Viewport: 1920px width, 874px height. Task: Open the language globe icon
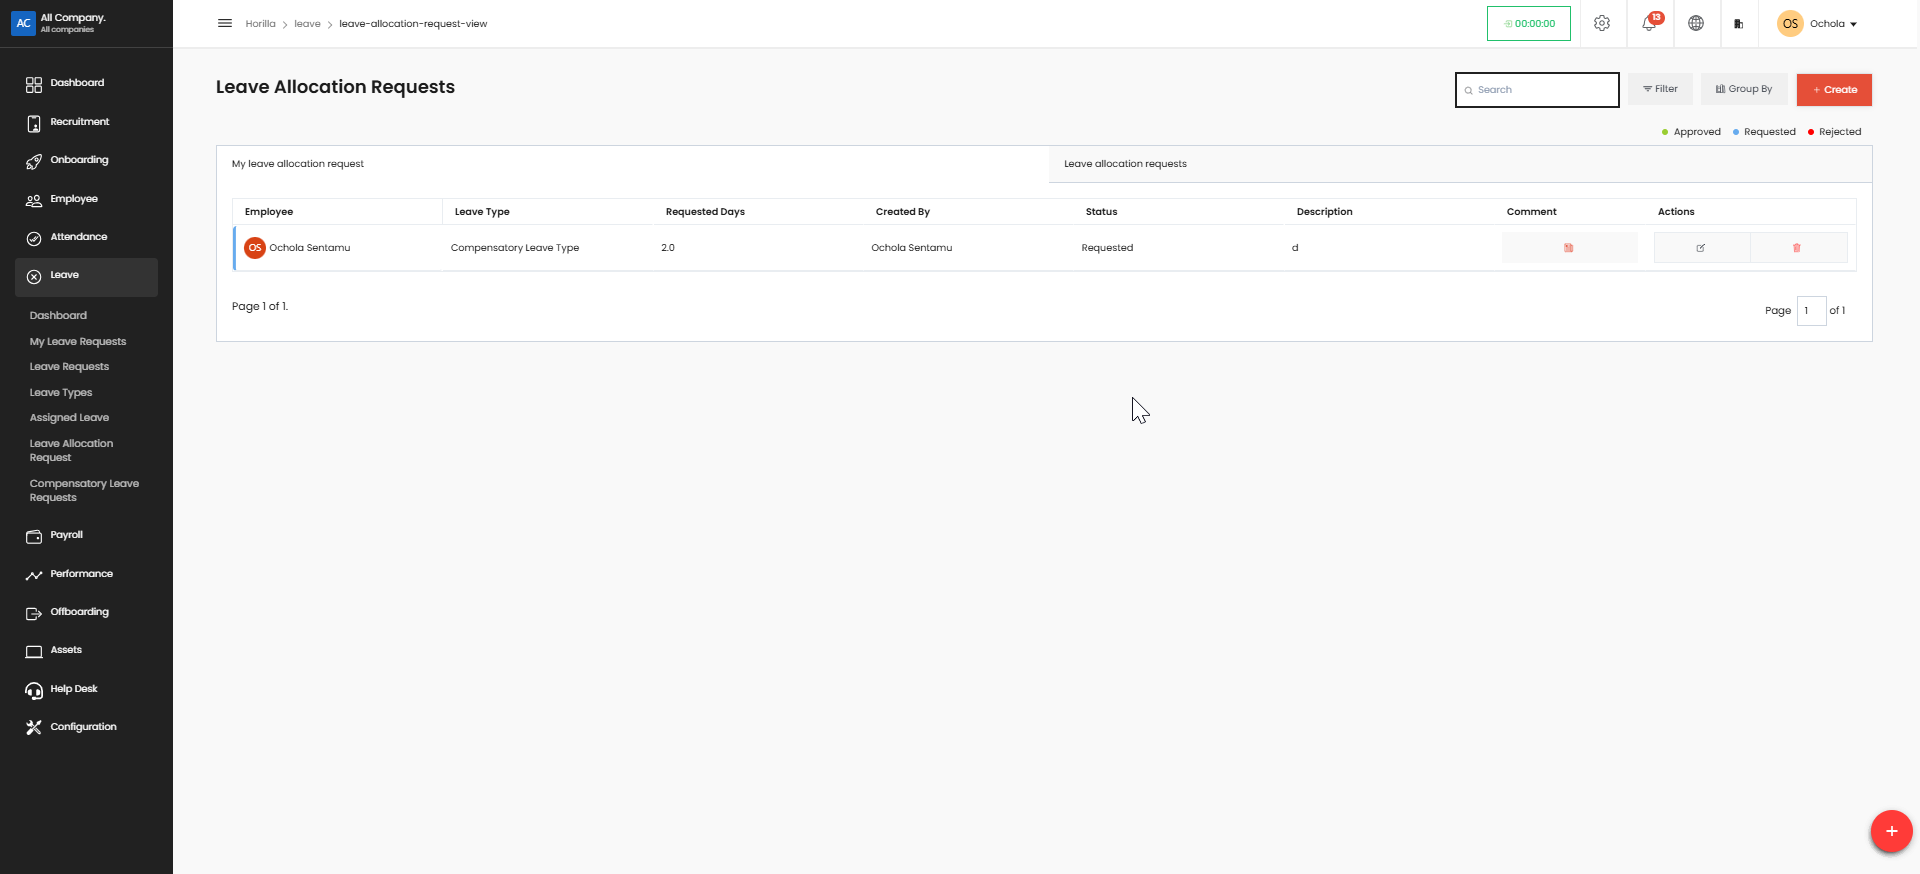click(x=1696, y=23)
